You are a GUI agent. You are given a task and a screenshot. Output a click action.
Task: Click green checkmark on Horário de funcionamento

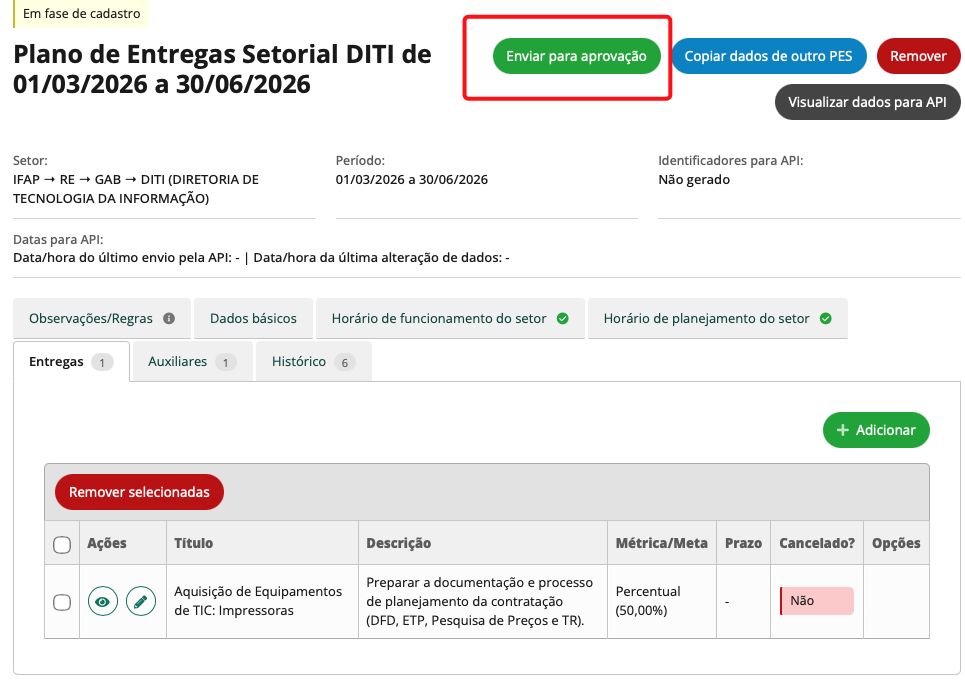562,319
